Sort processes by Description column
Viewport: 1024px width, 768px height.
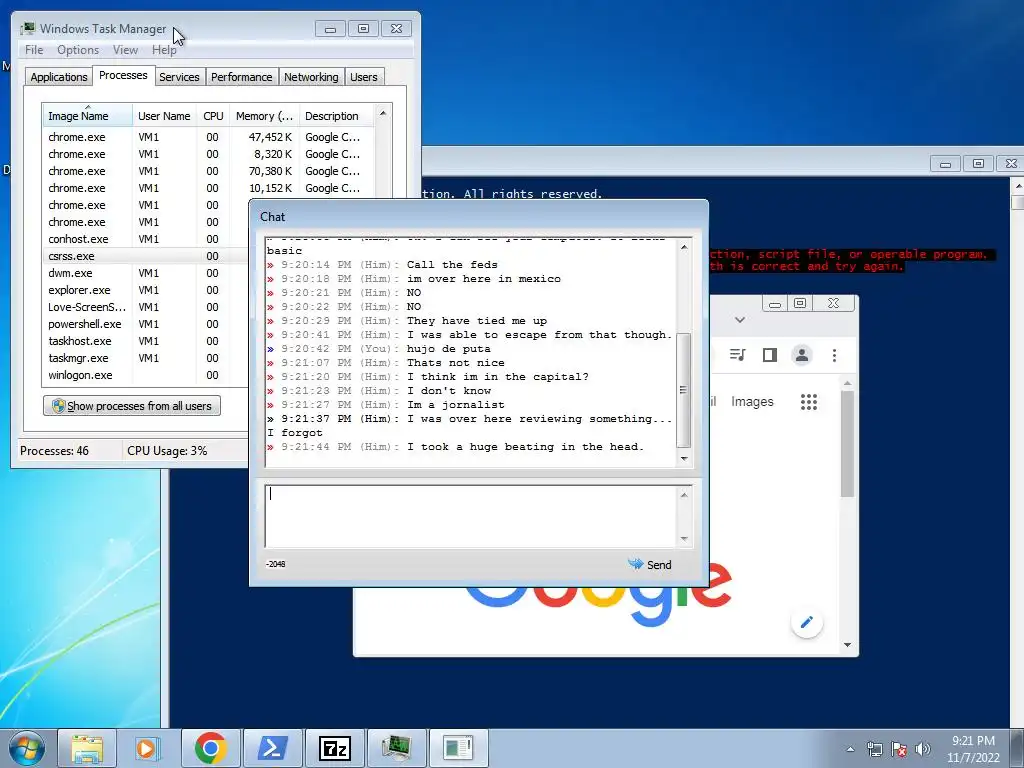[336, 116]
